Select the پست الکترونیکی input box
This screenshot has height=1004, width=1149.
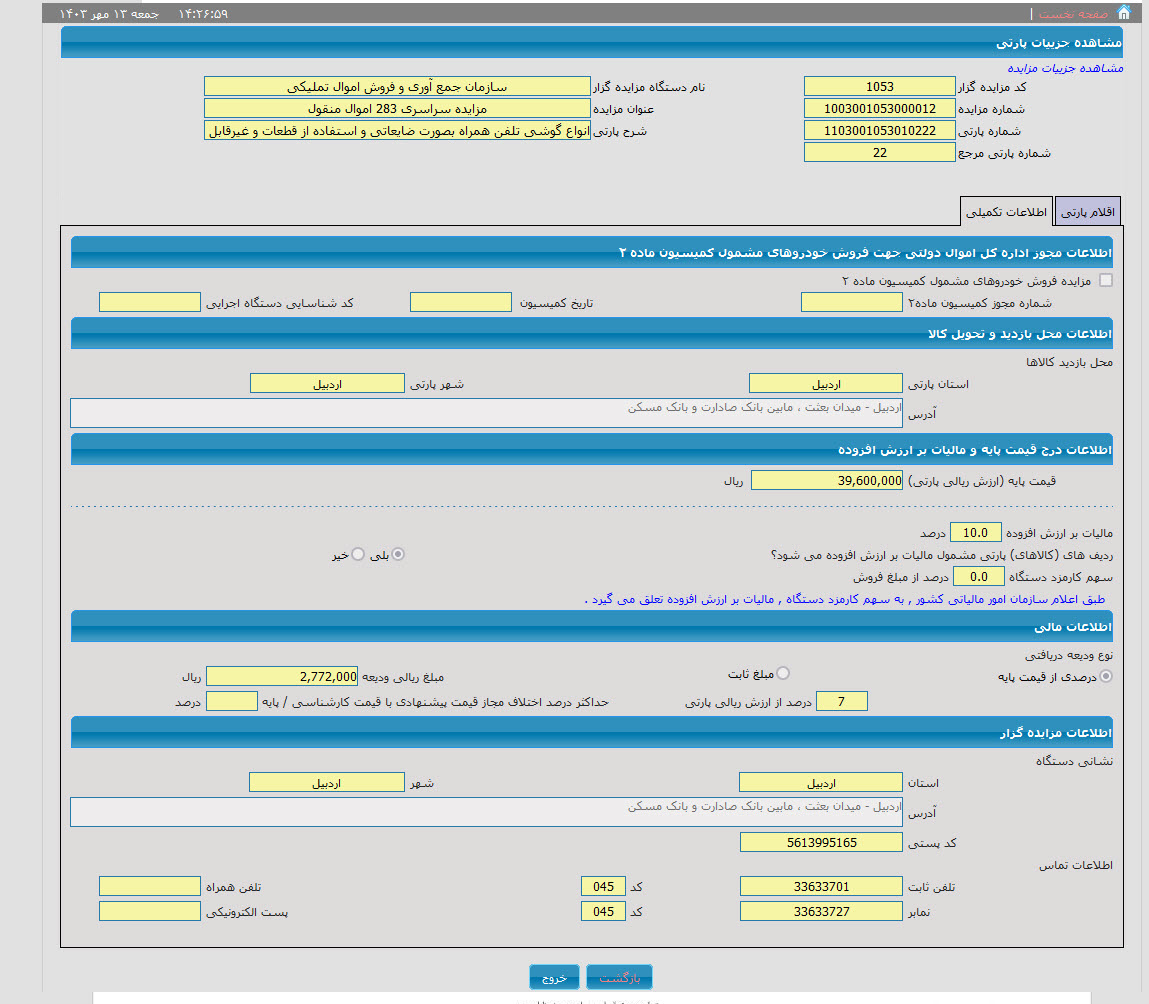150,912
